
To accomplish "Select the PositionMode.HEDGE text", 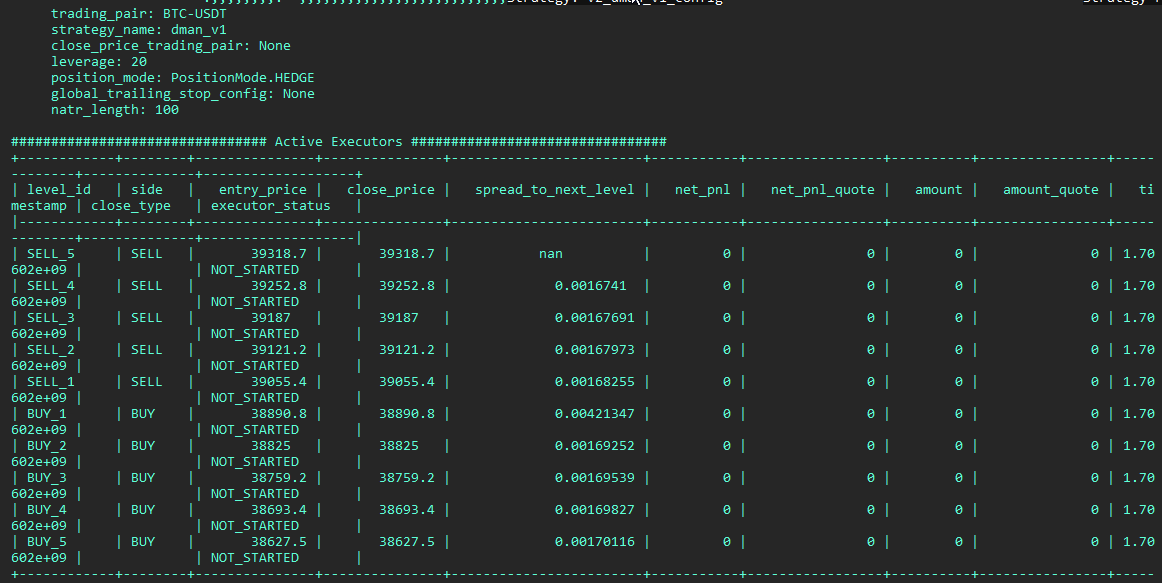I will pos(243,78).
